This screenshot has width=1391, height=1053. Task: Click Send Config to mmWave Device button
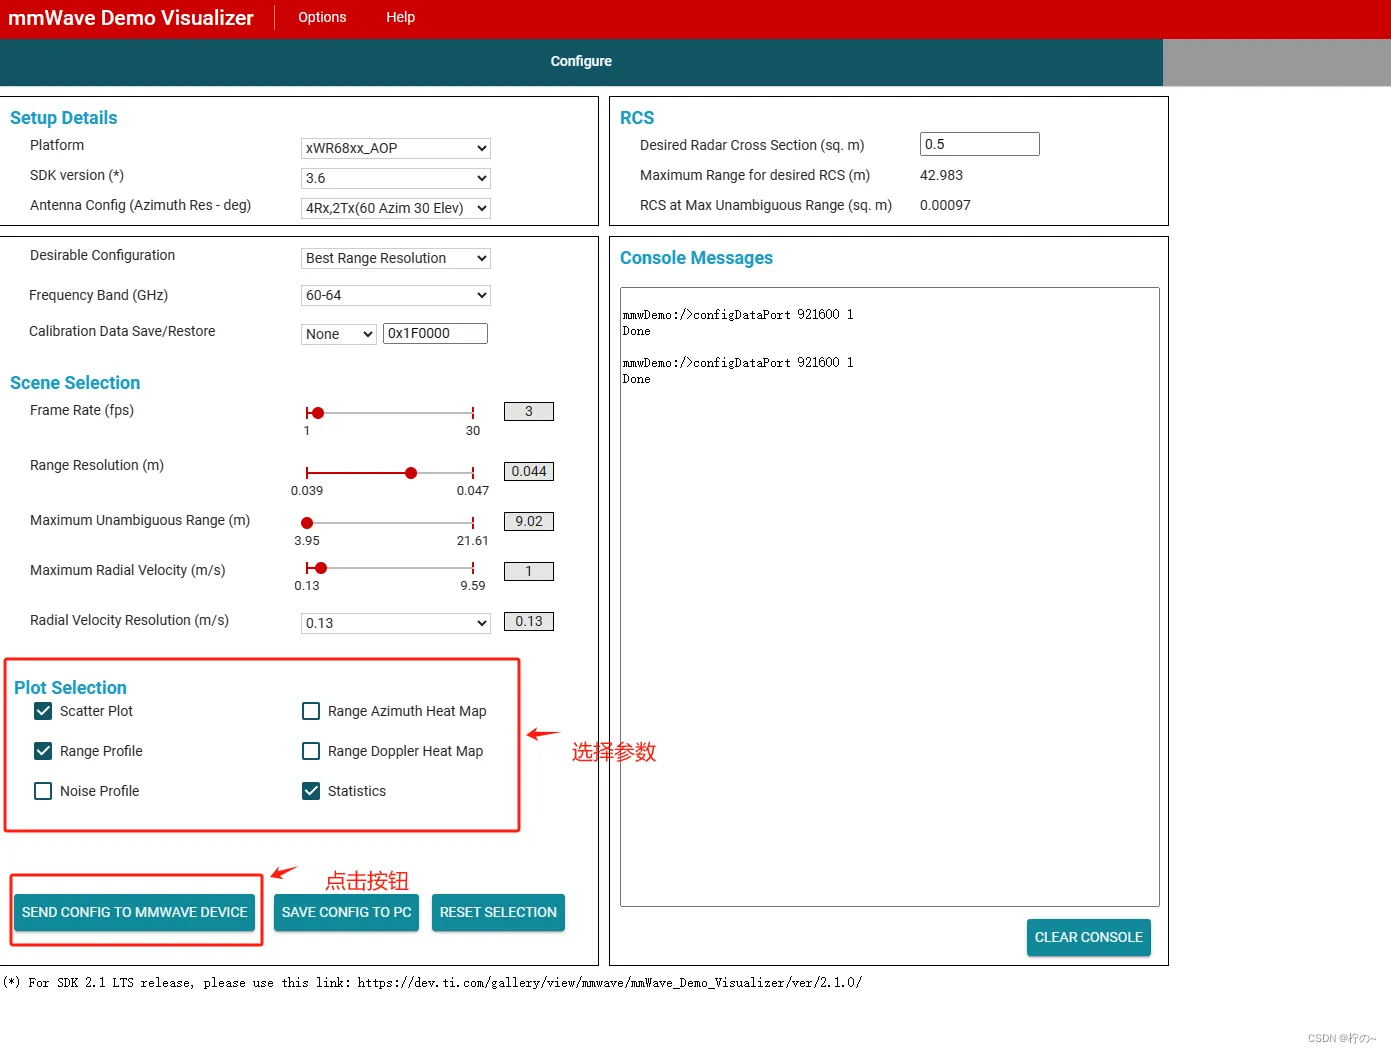(135, 912)
